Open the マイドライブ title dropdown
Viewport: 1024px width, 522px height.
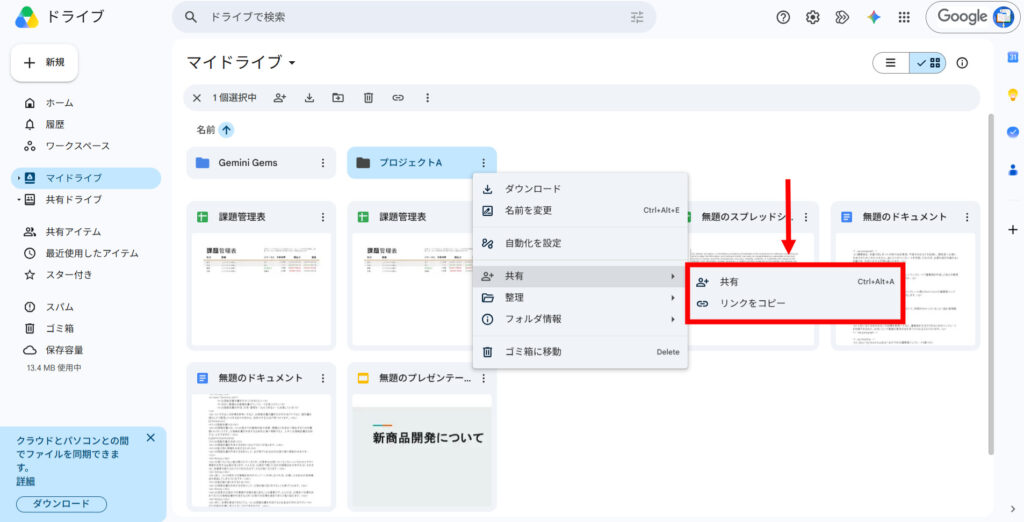(292, 63)
